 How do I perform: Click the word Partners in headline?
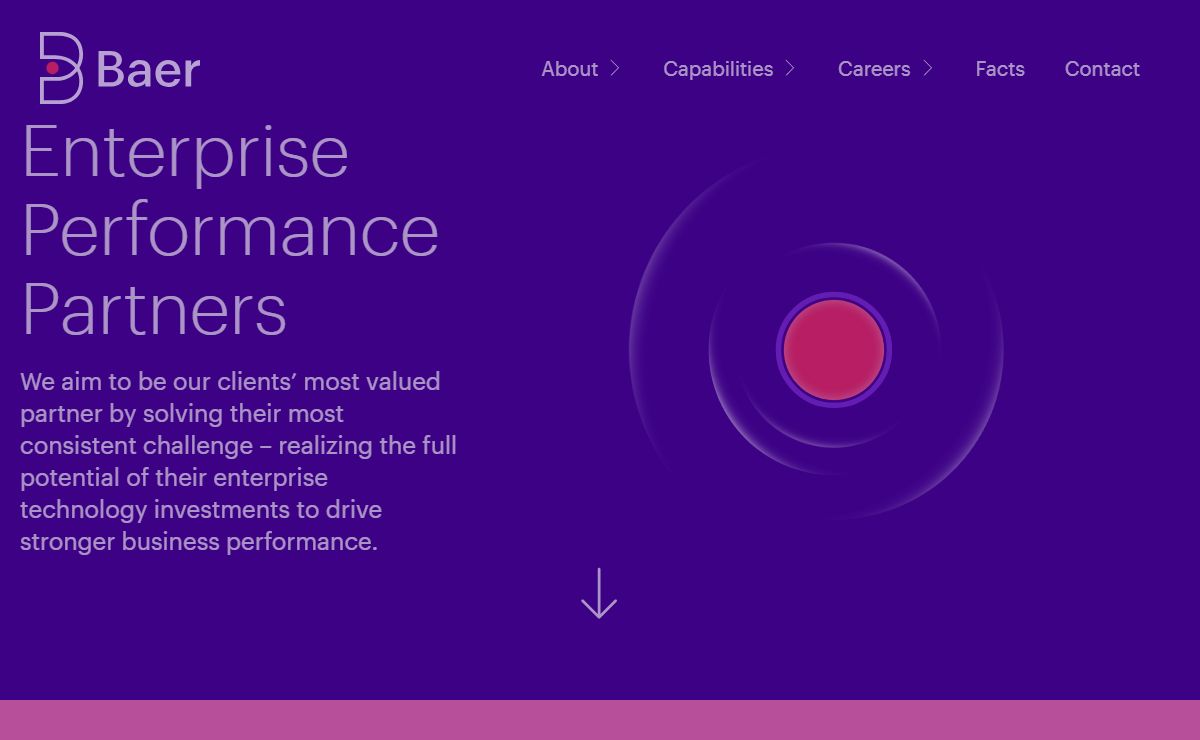pyautogui.click(x=154, y=310)
